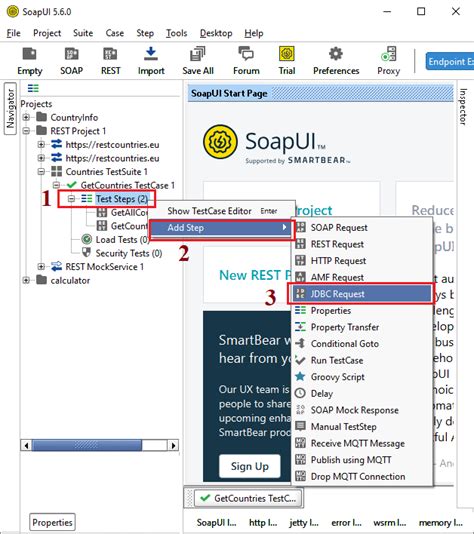The image size is (474, 534).
Task: Click the navigator horizontal scrollbar right arrow
Action: [173, 445]
